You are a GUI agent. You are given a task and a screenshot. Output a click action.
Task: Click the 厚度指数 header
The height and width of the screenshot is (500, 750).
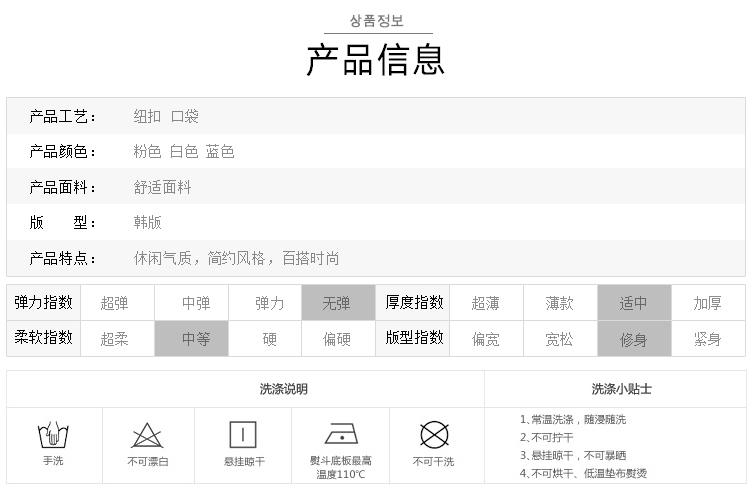pyautogui.click(x=413, y=302)
